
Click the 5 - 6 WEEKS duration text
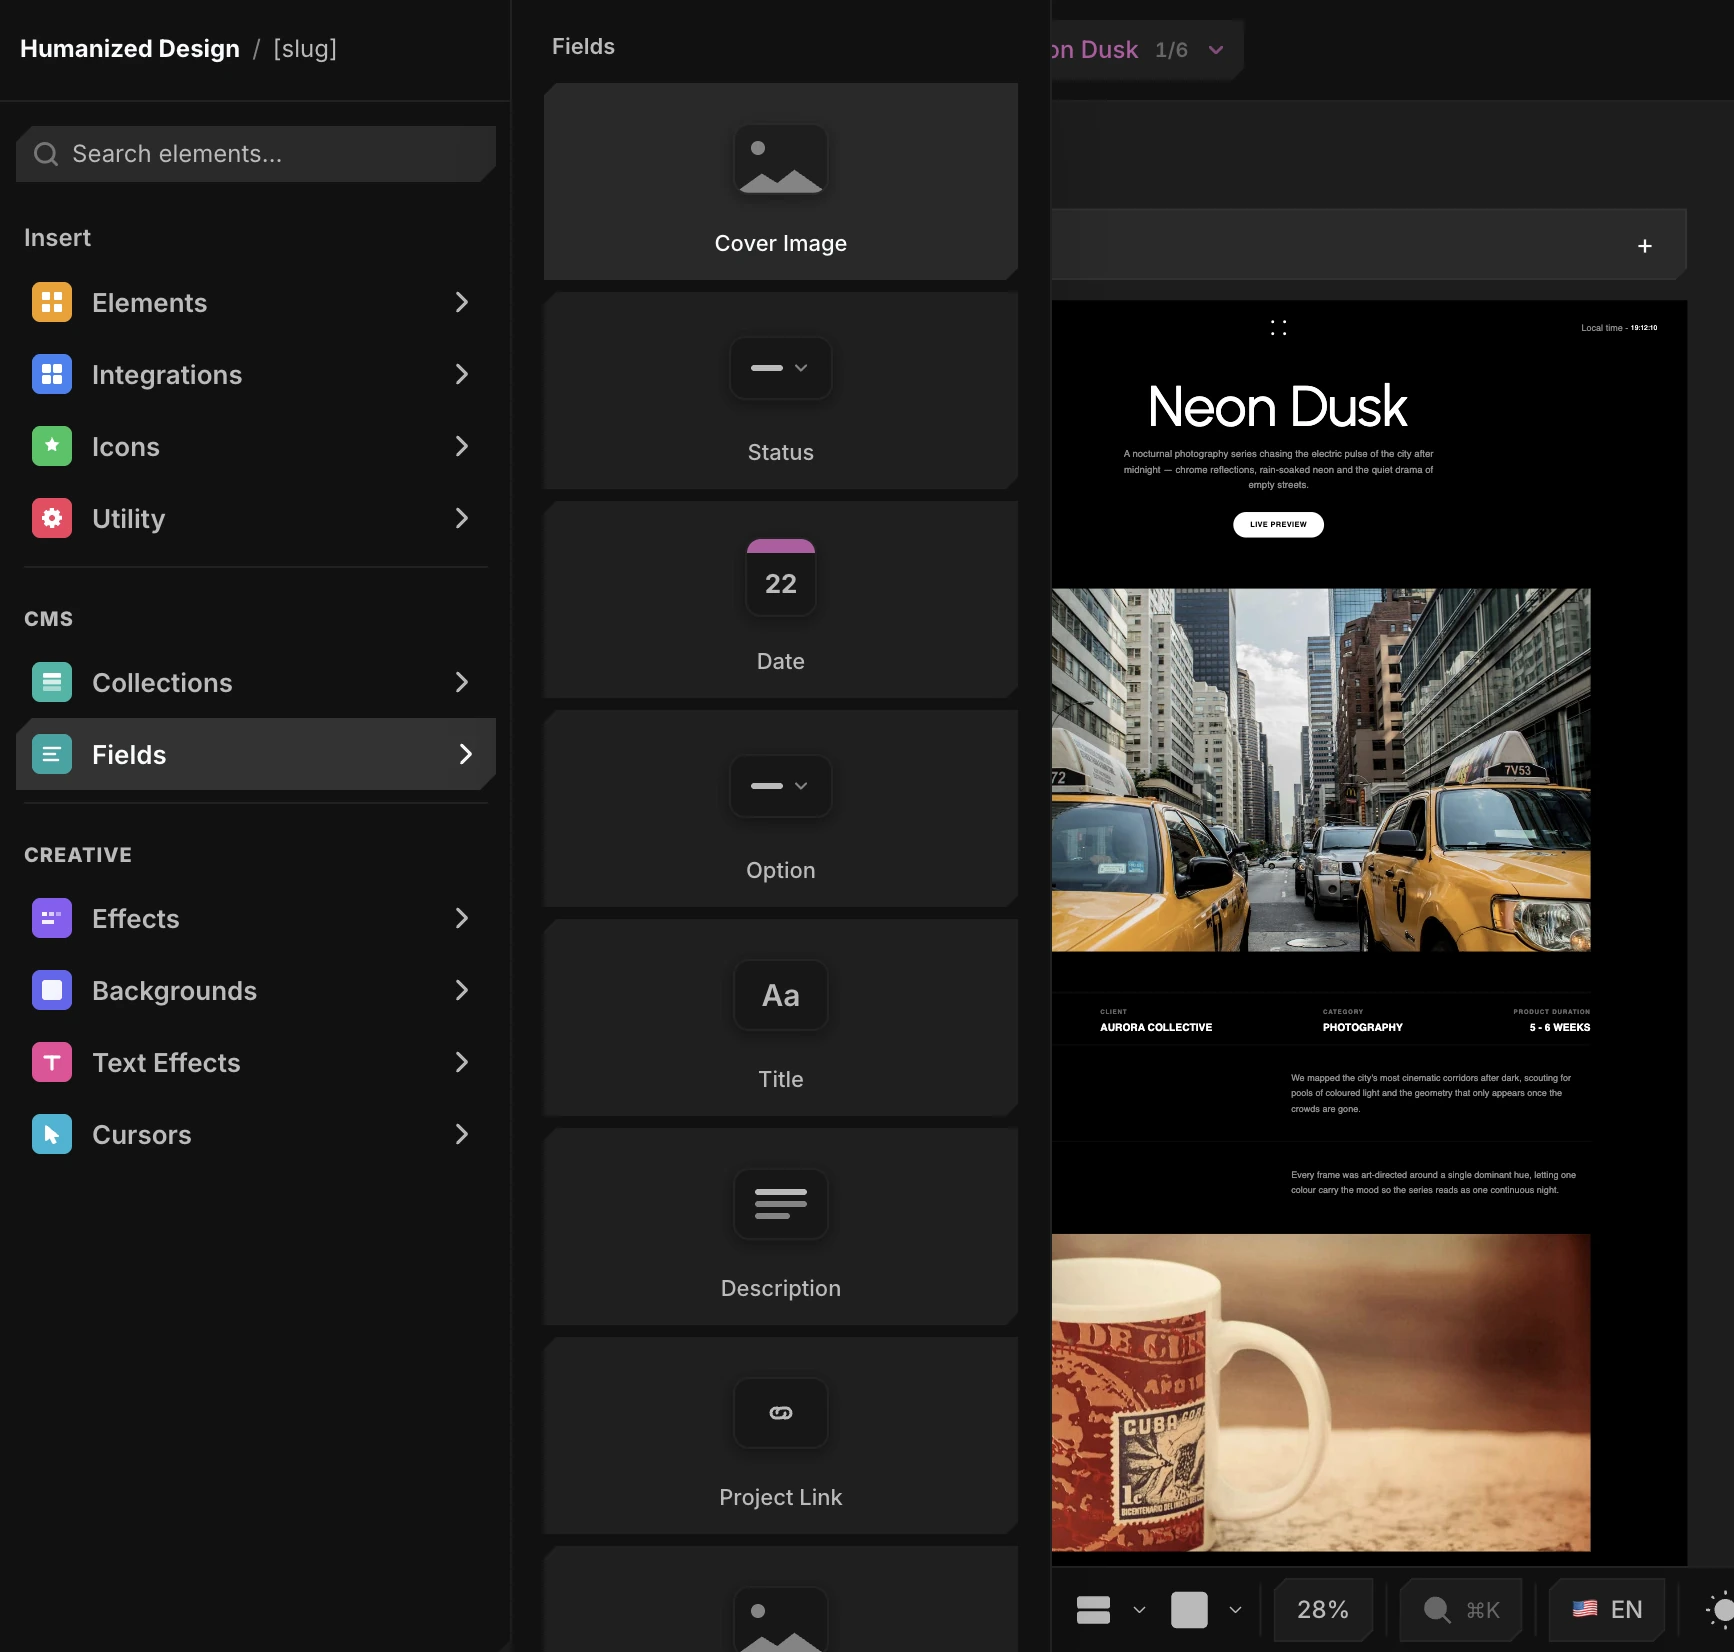point(1560,1028)
